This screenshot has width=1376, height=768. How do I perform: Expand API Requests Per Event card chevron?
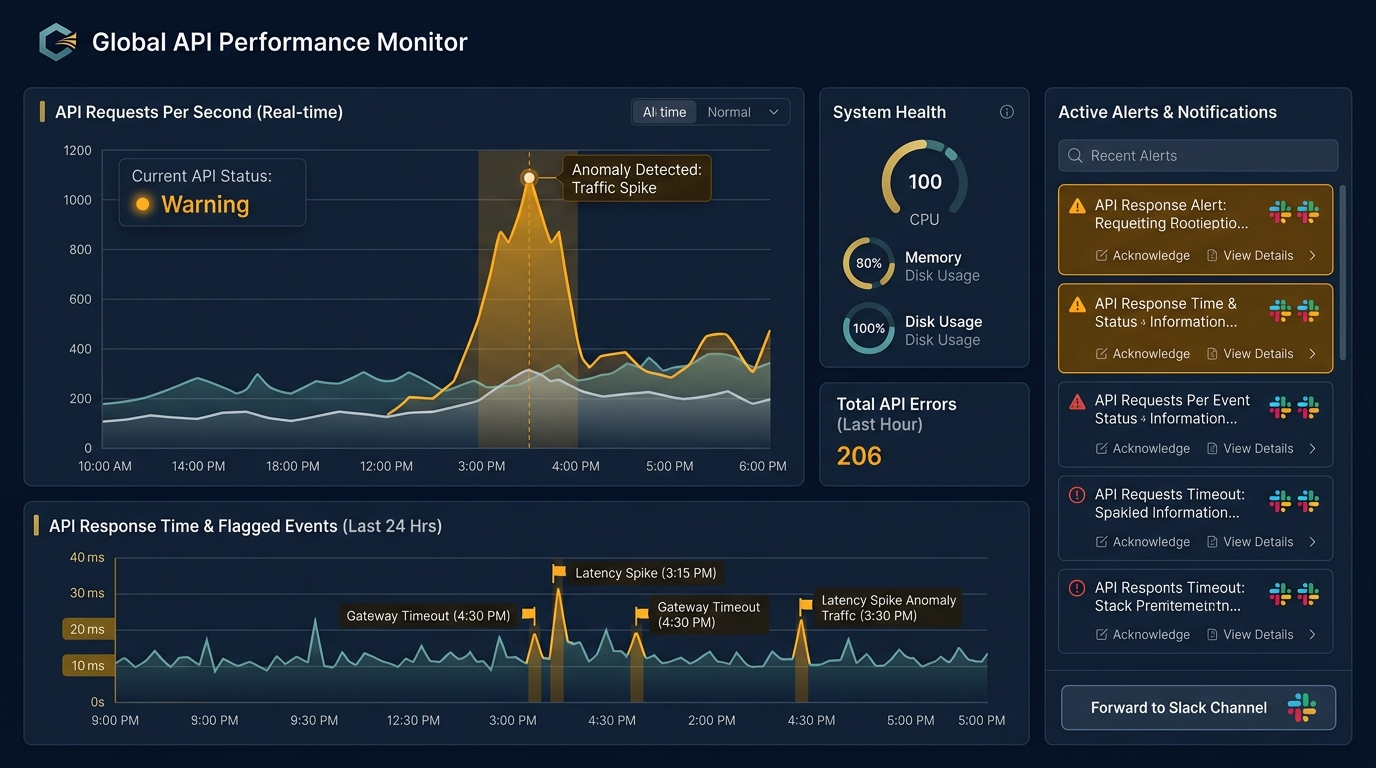click(1312, 449)
